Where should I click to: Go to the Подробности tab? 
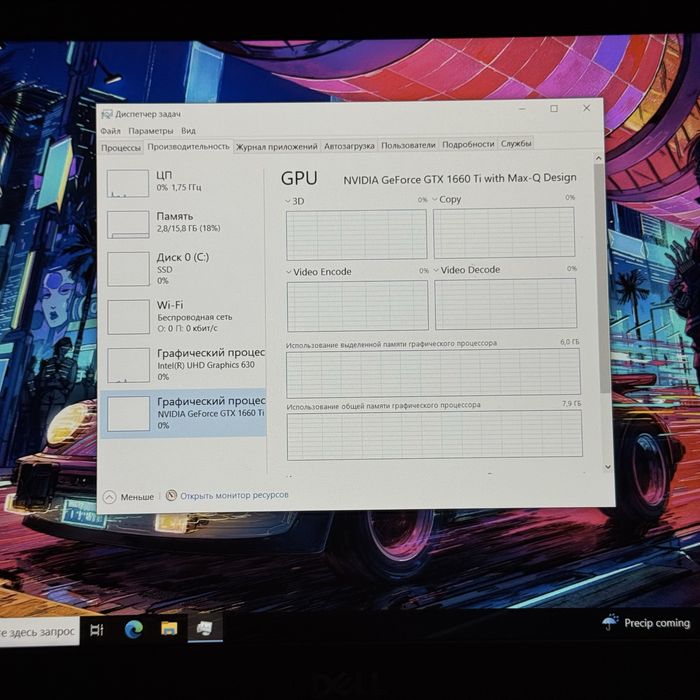(468, 144)
